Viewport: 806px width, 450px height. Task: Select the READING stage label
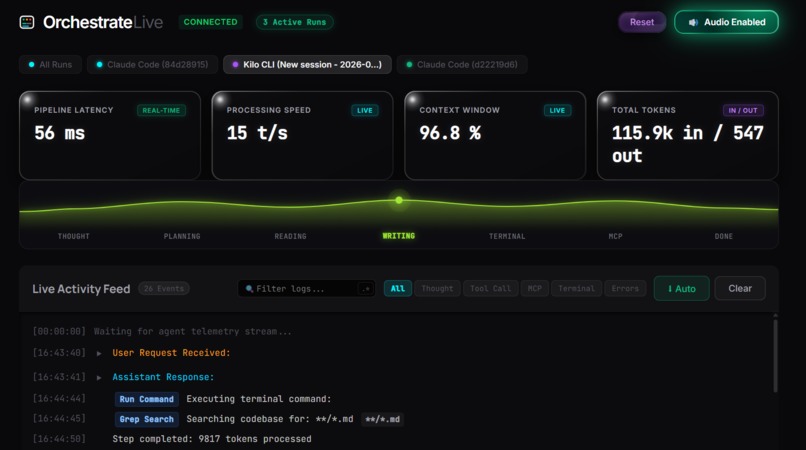(290, 236)
